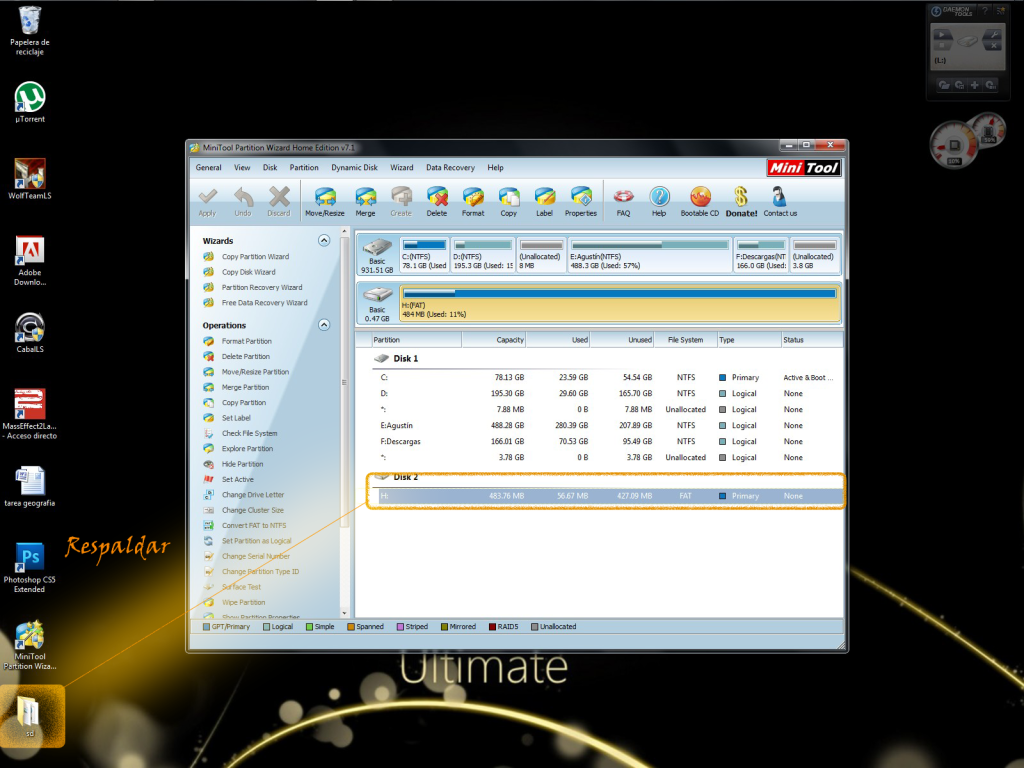The height and width of the screenshot is (768, 1024).
Task: Select C:(NTFS) block in disk map
Action: pyautogui.click(x=424, y=255)
